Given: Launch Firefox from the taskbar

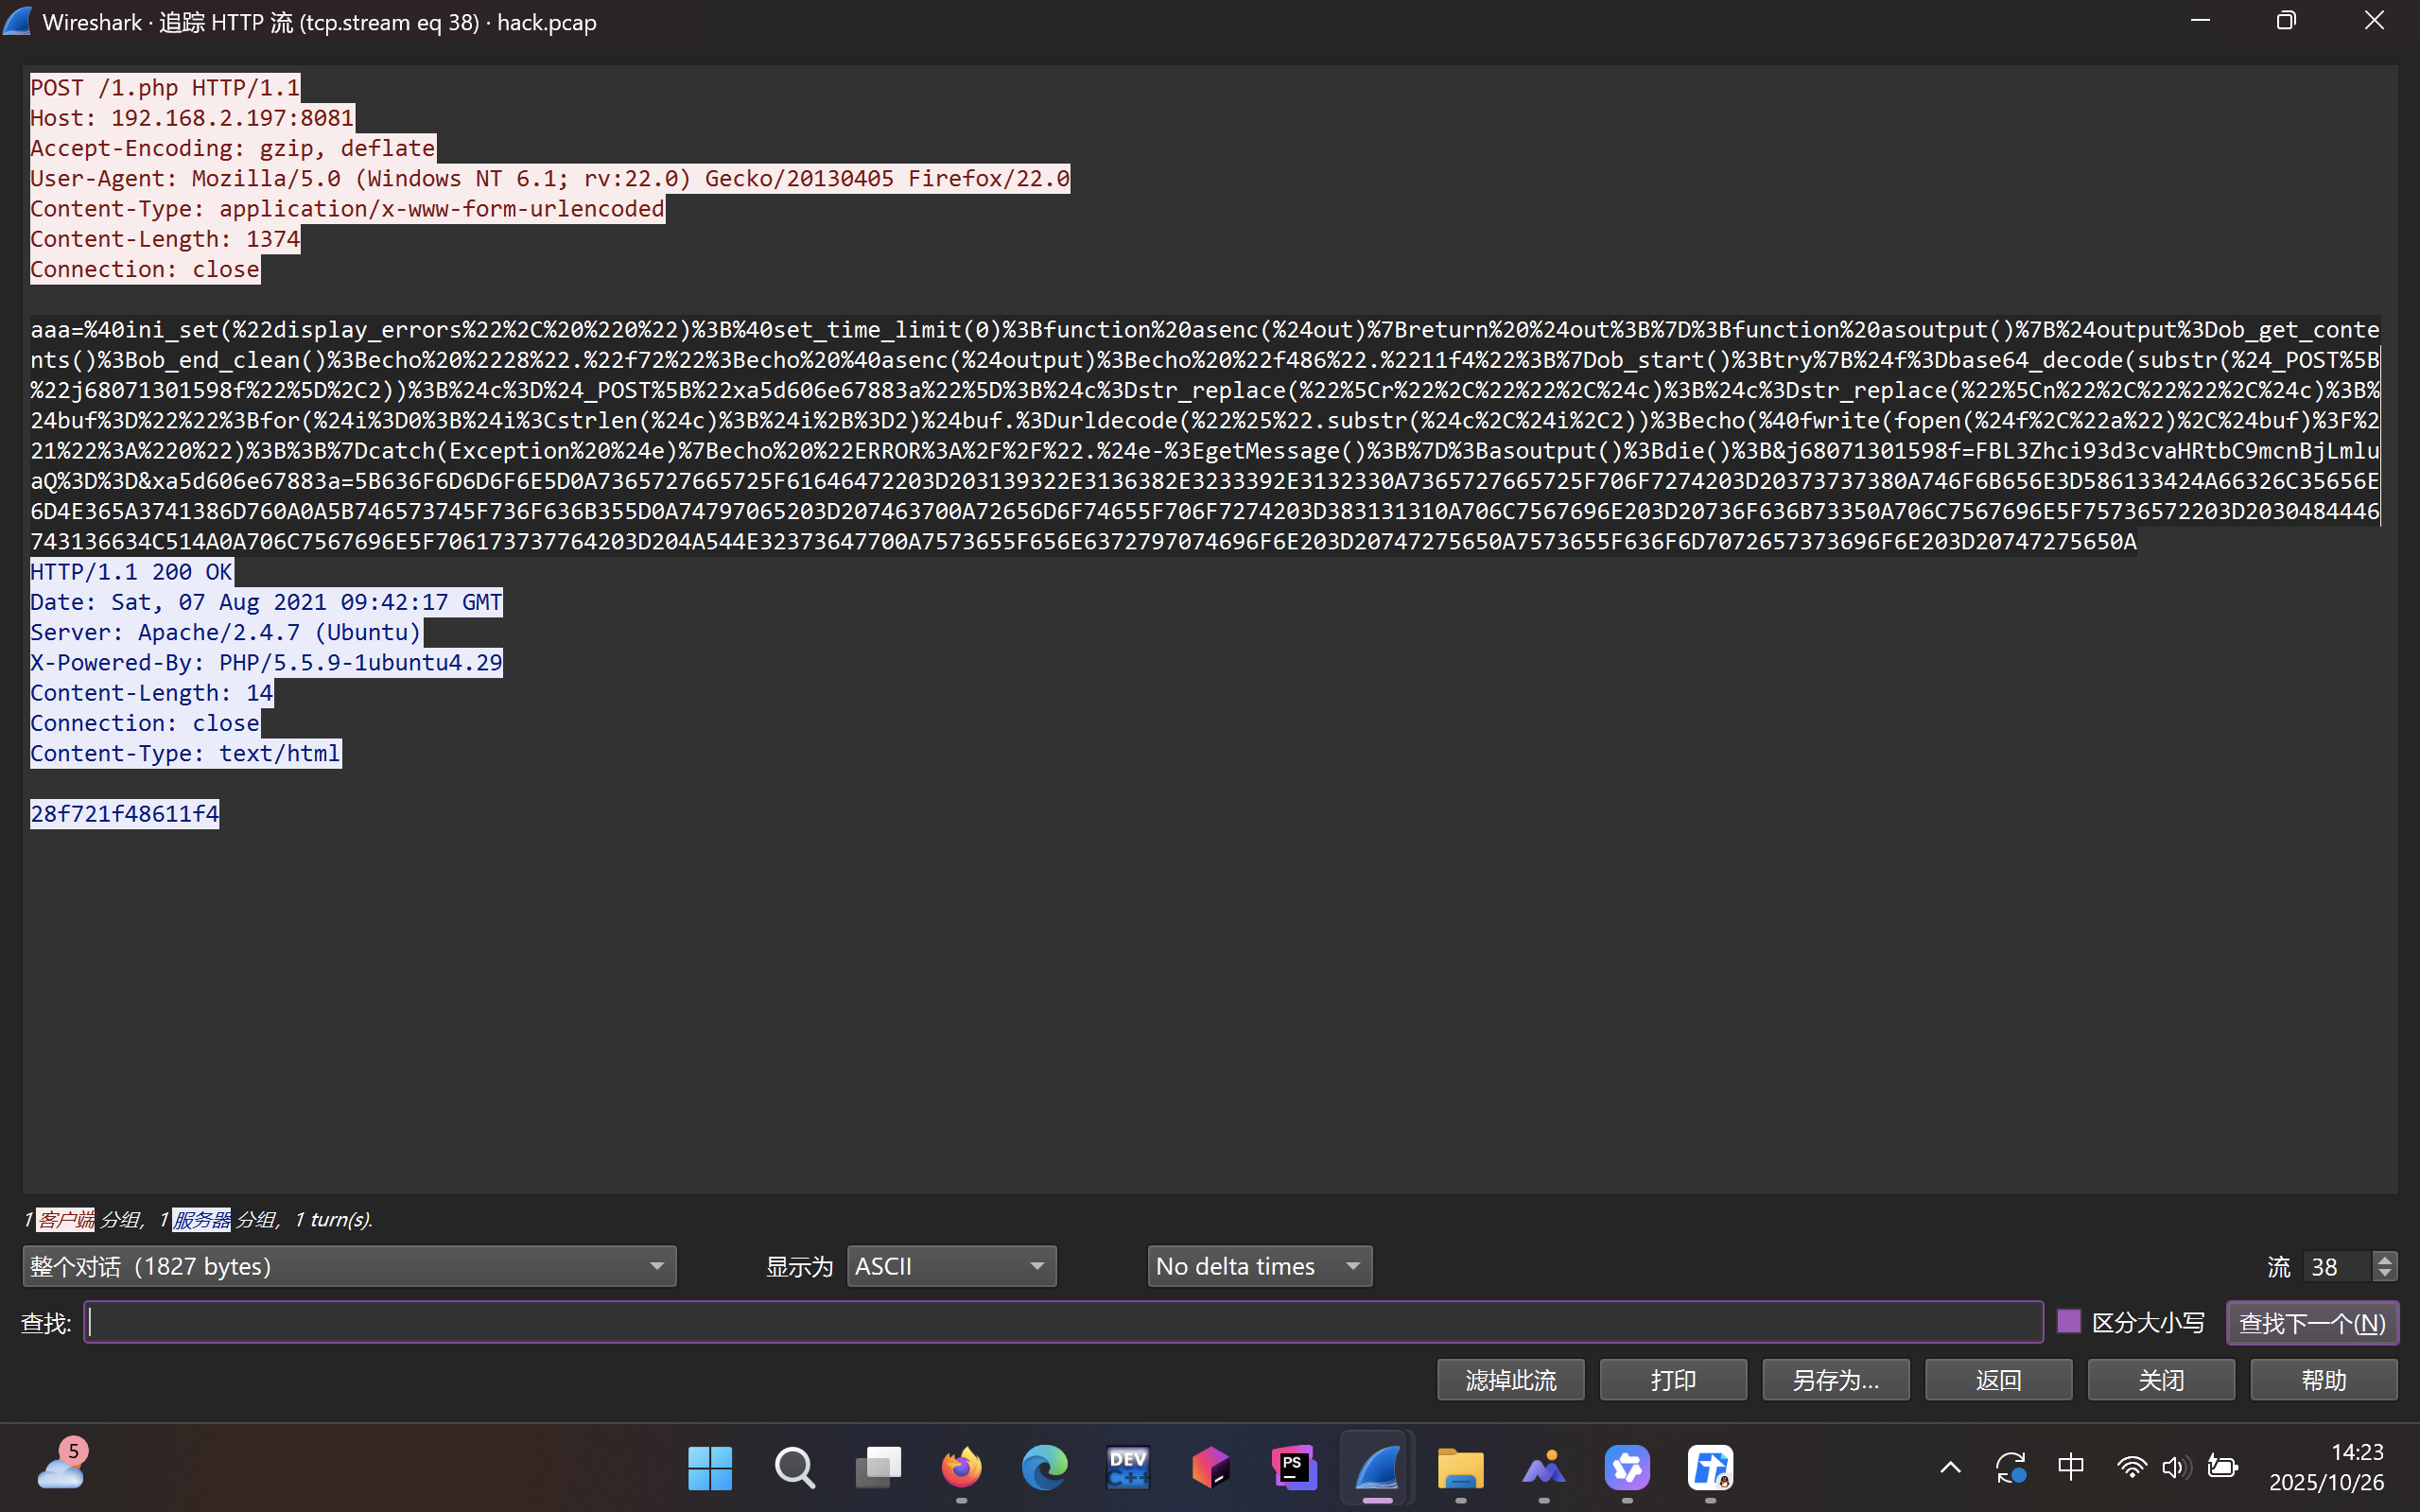Looking at the screenshot, I should coord(961,1467).
